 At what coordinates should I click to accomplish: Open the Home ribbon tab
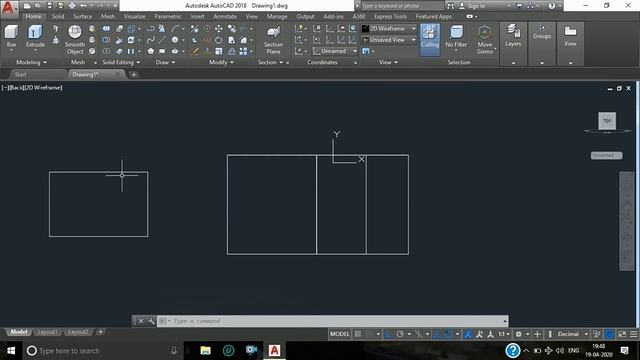click(x=33, y=16)
